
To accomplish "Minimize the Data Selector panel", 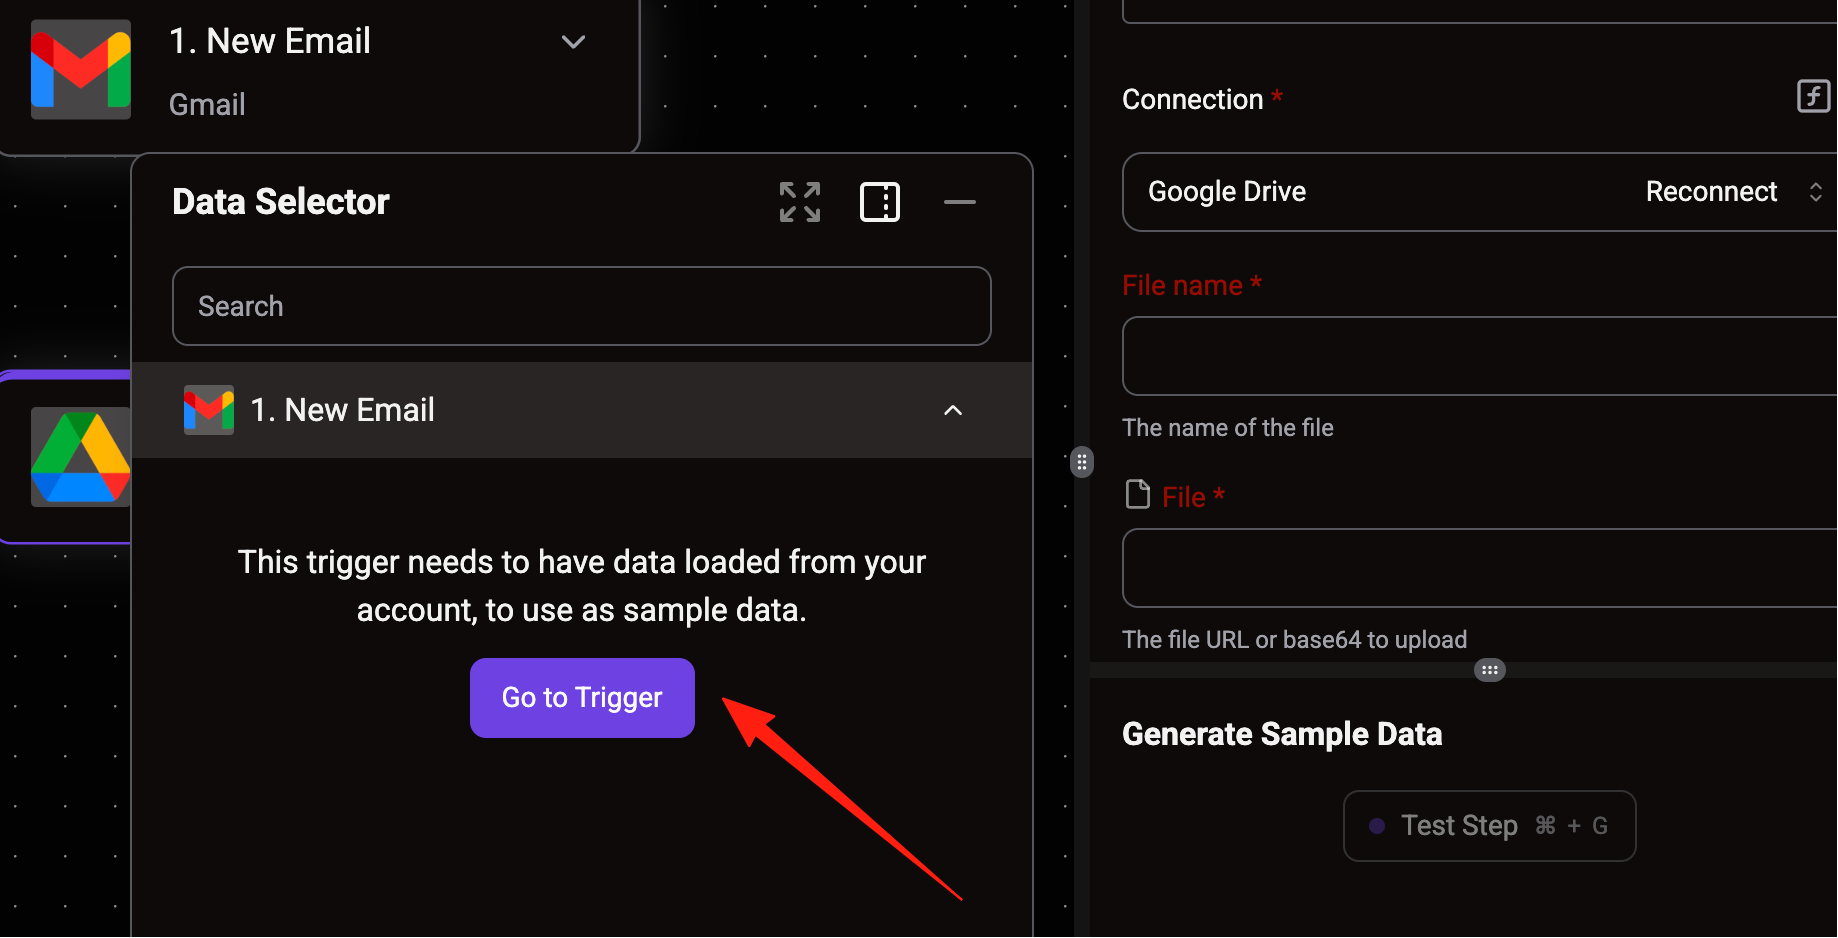I will coord(960,202).
